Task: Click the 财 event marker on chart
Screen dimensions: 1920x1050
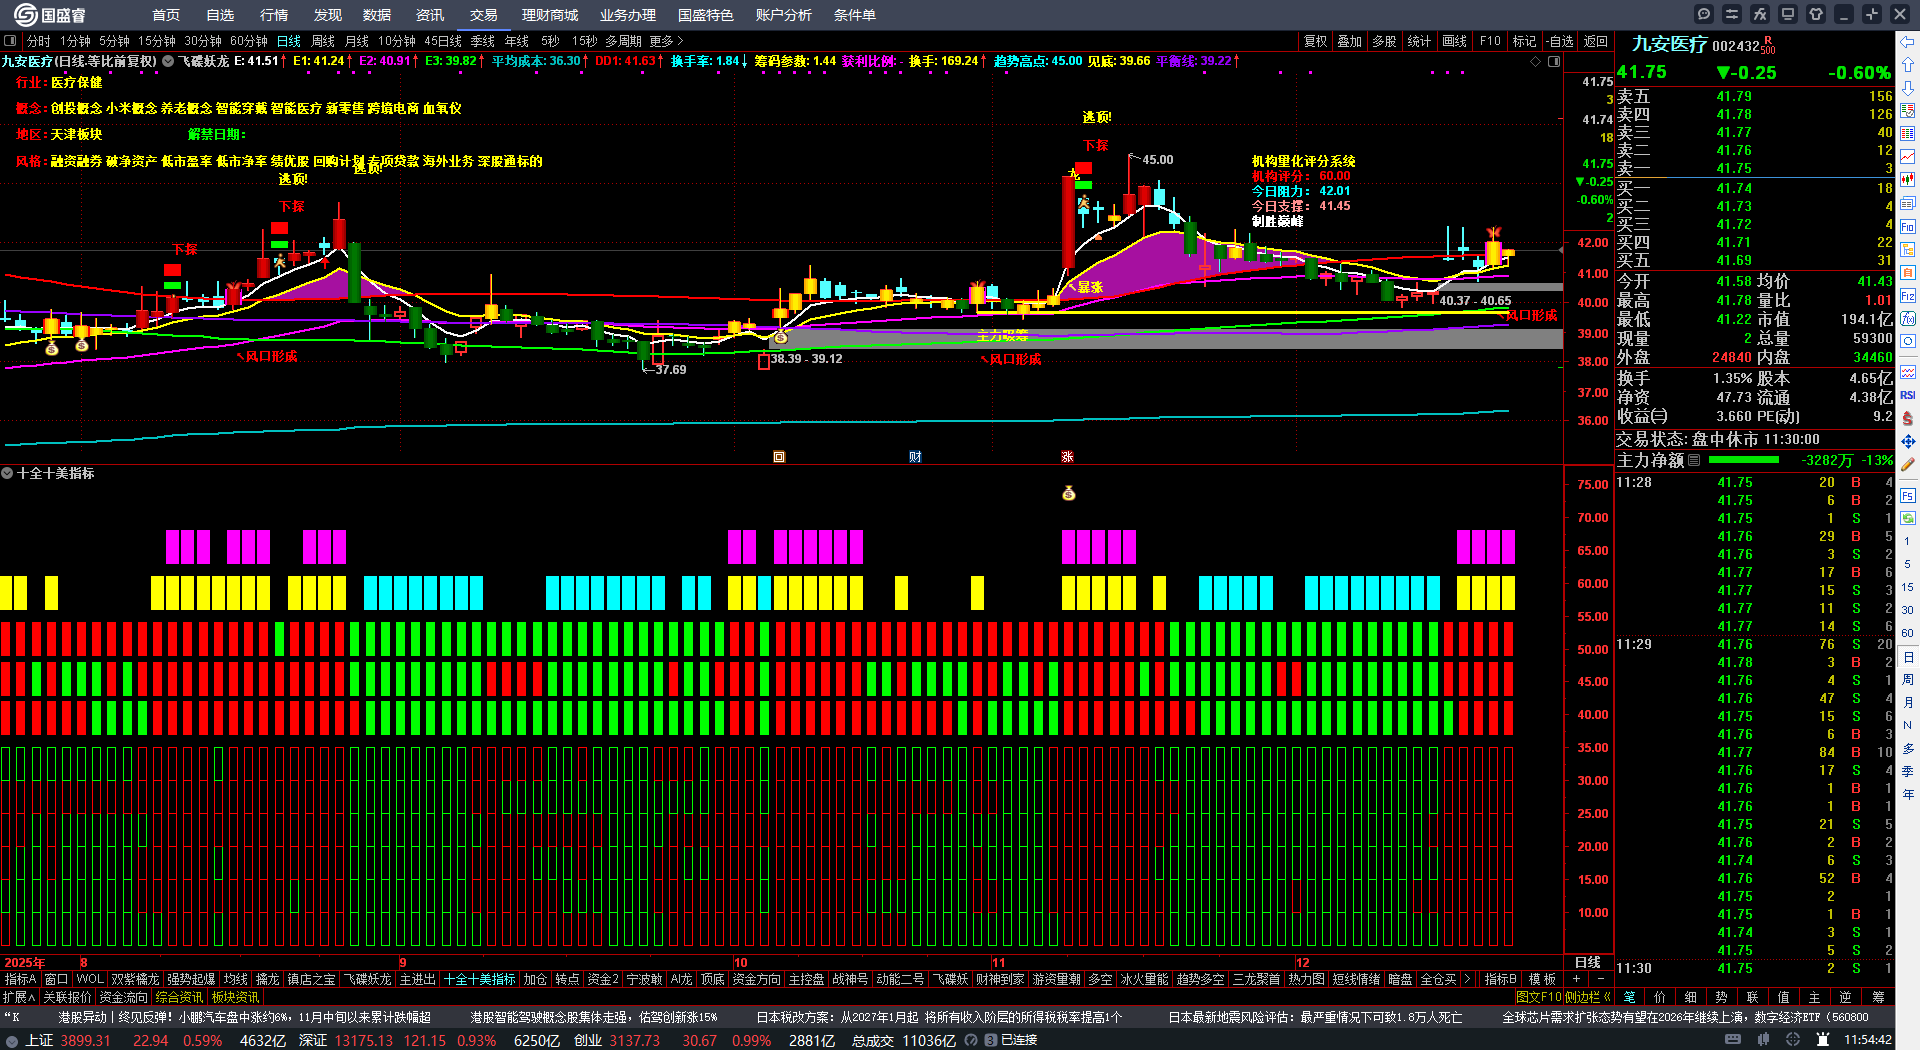Action: [x=915, y=457]
